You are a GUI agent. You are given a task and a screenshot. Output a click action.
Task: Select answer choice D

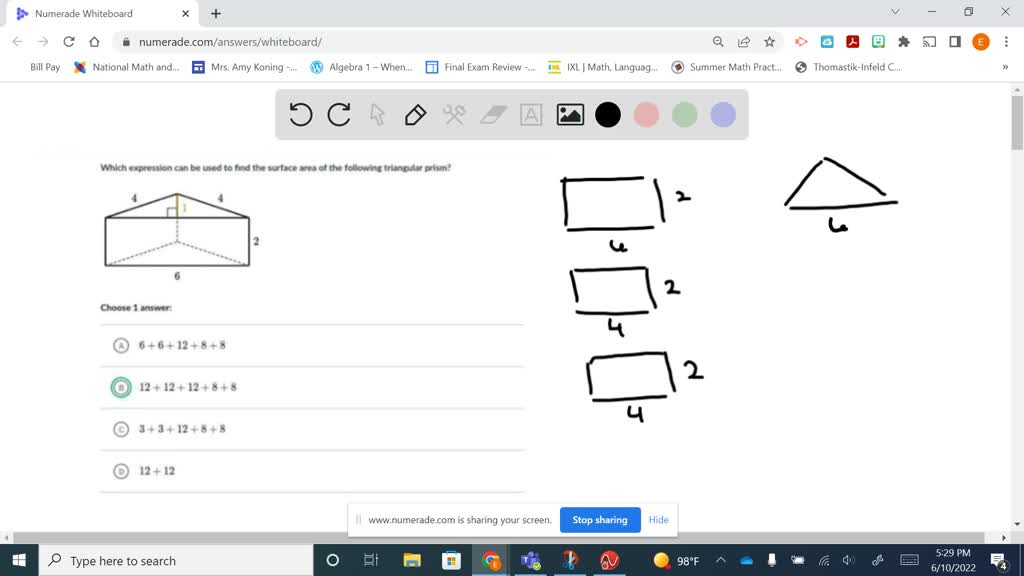coord(121,470)
